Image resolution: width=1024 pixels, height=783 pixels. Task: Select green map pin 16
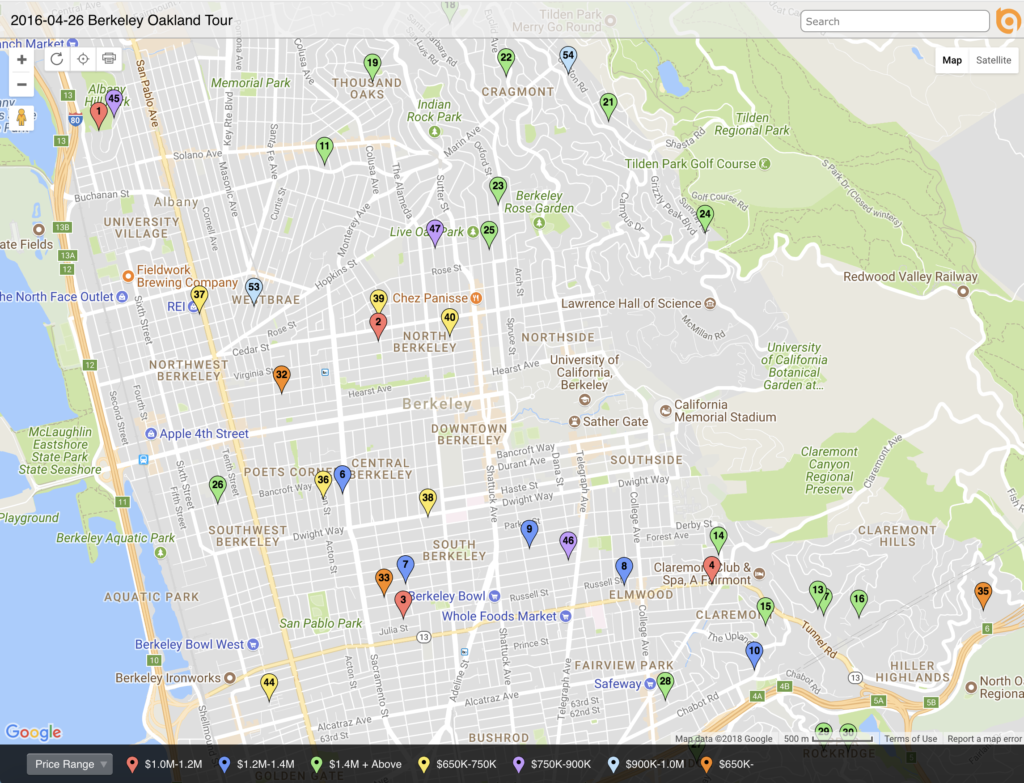(x=859, y=603)
